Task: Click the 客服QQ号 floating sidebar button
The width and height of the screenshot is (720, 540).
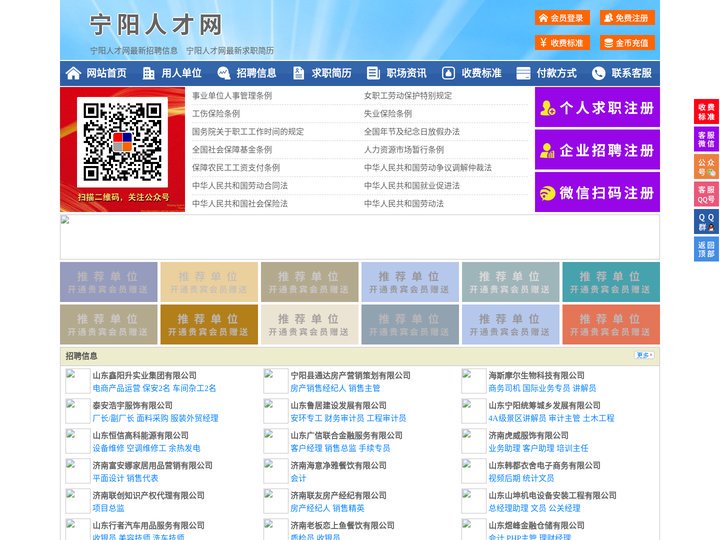Action: [x=706, y=194]
